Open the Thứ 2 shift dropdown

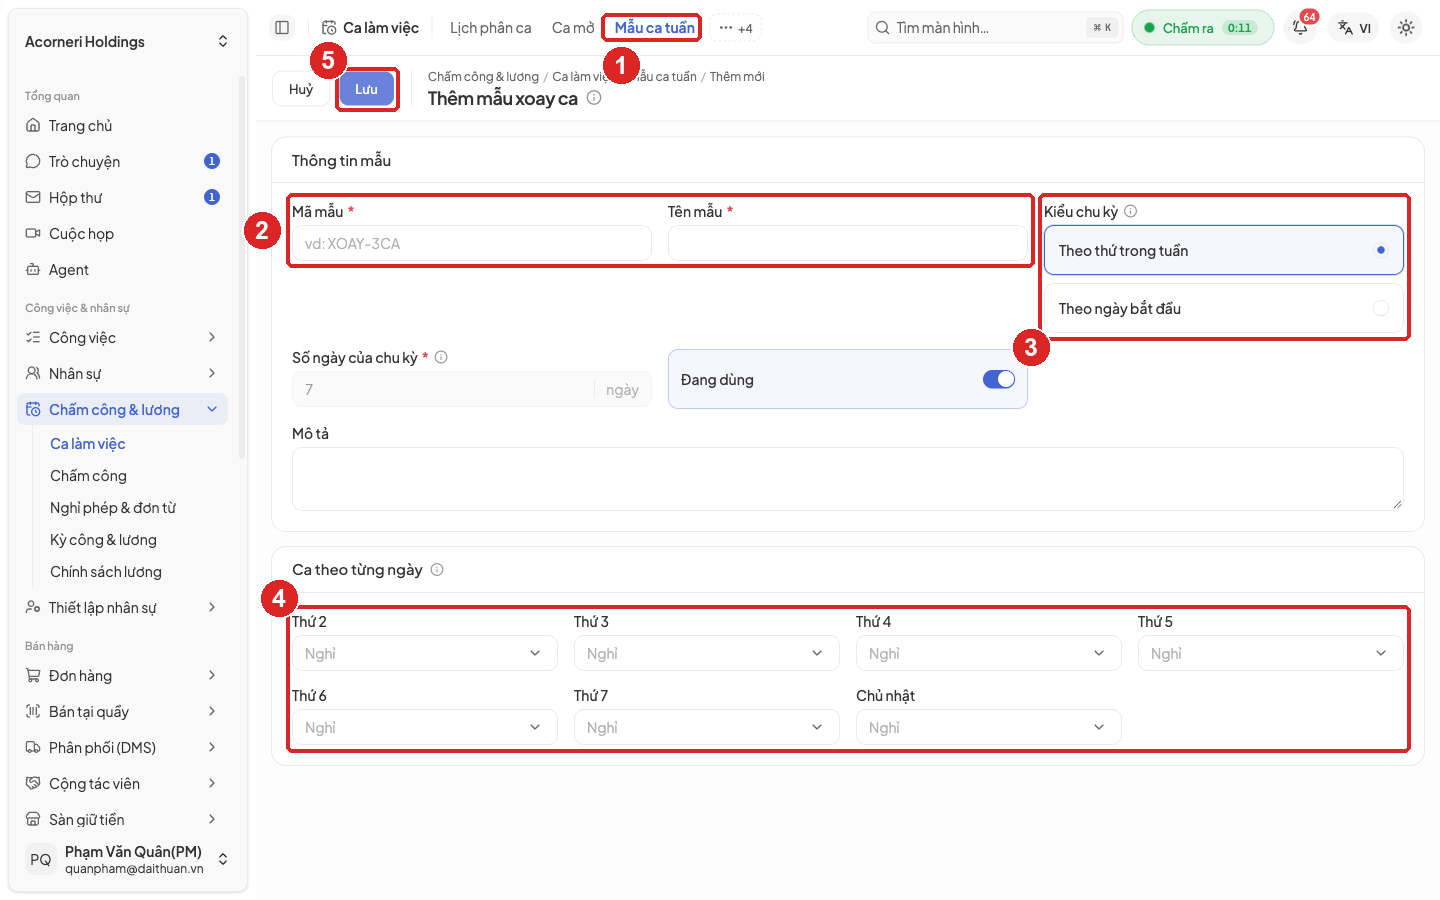[x=425, y=653]
